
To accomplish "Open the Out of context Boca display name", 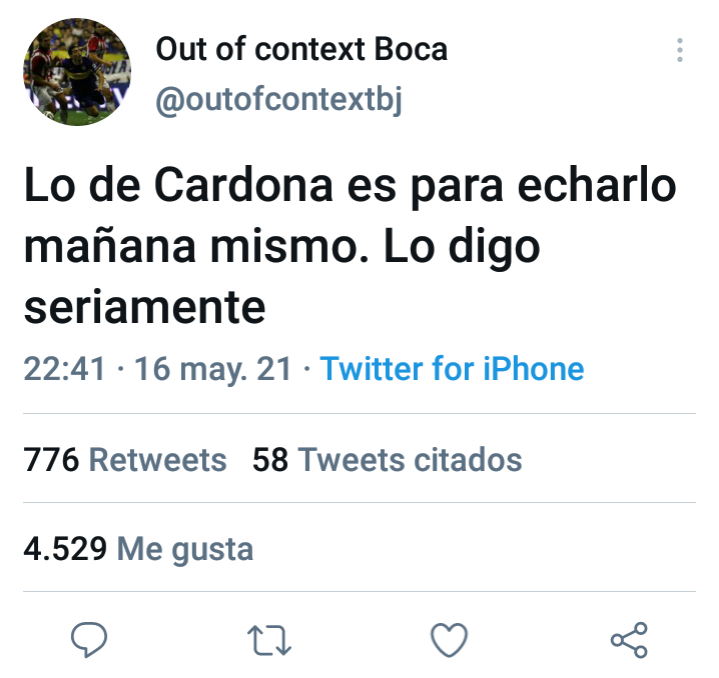I will pyautogui.click(x=301, y=49).
